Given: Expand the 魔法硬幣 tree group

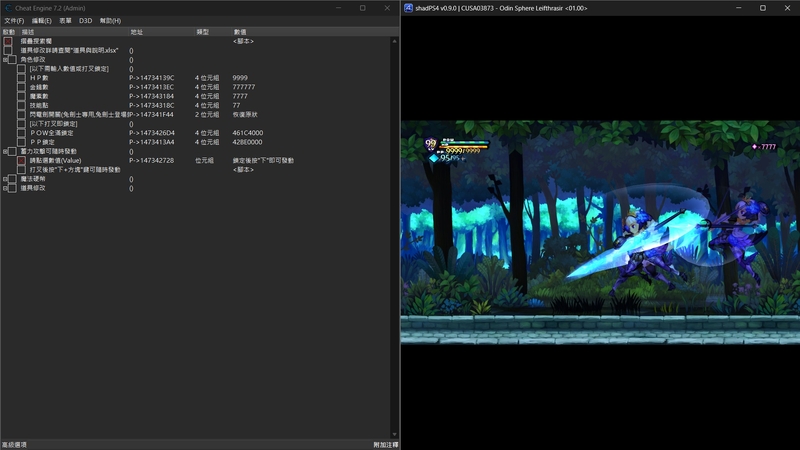Looking at the screenshot, I should (5, 179).
